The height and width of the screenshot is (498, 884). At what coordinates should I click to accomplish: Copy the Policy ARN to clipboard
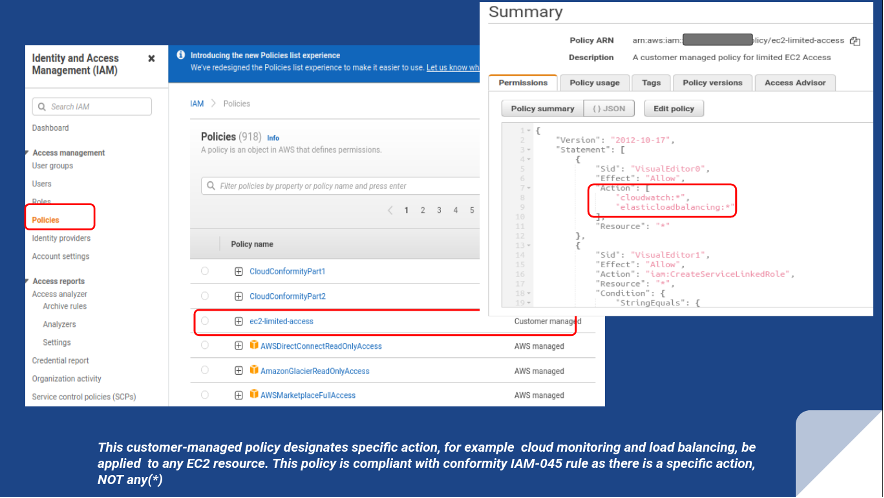(x=855, y=41)
